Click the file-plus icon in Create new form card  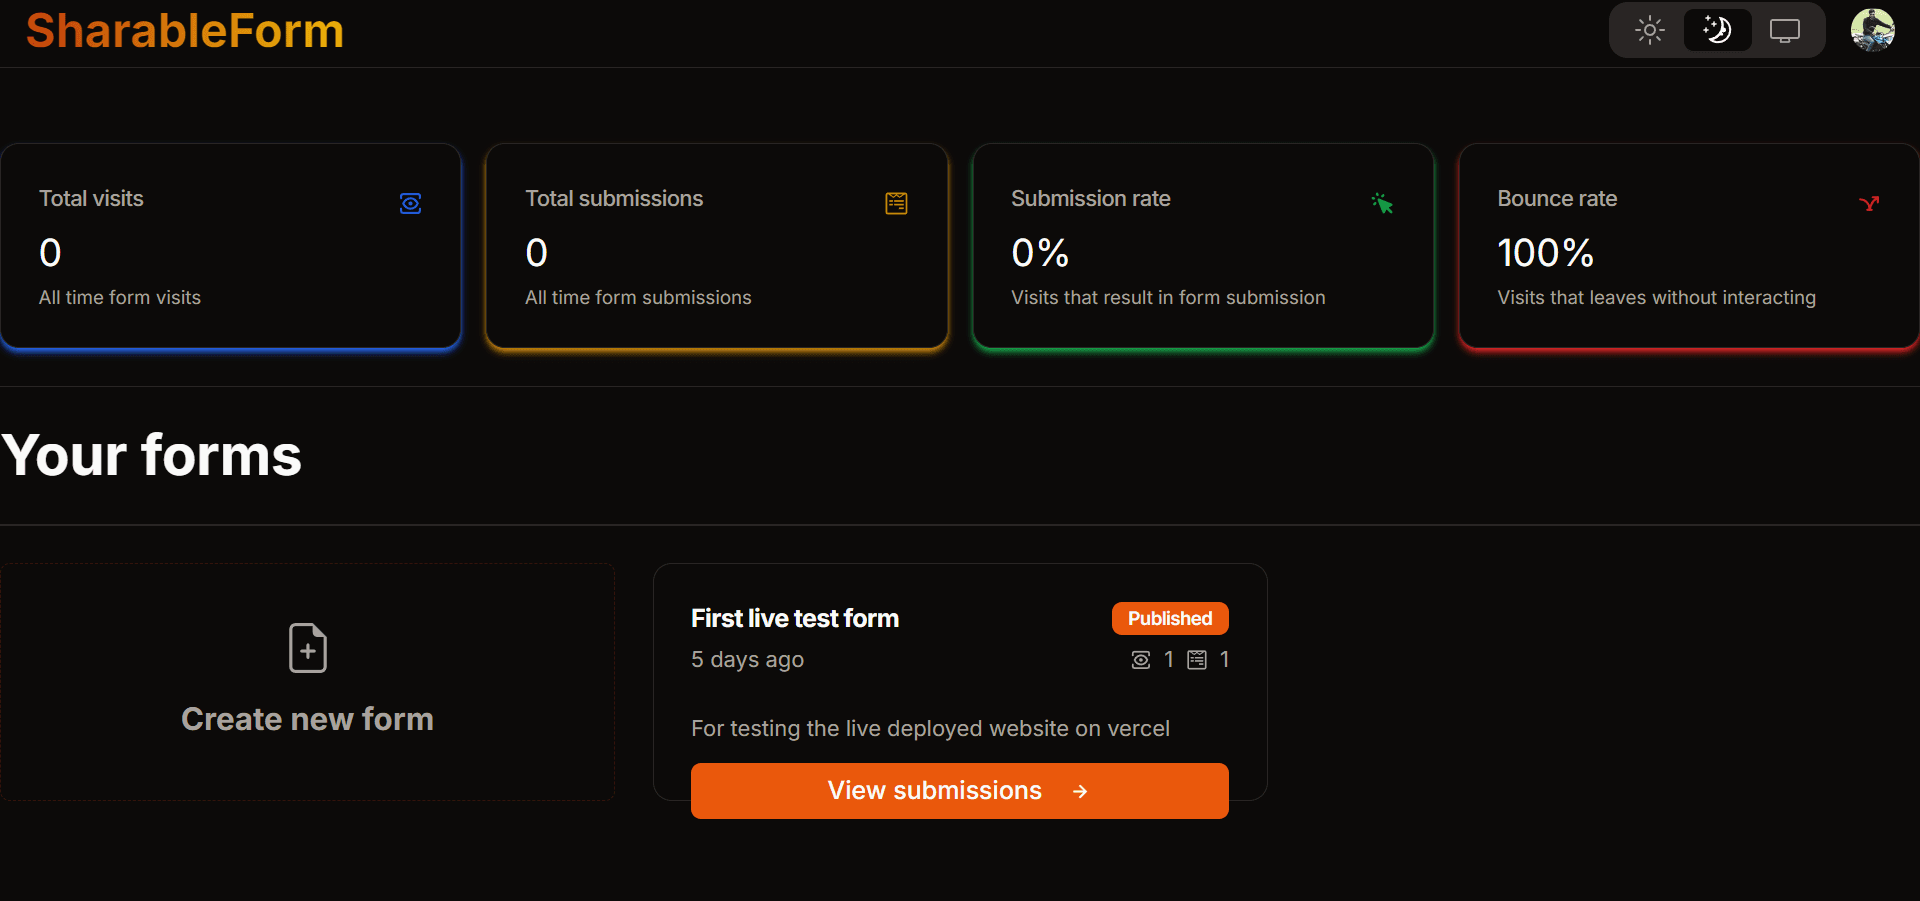[x=307, y=648]
